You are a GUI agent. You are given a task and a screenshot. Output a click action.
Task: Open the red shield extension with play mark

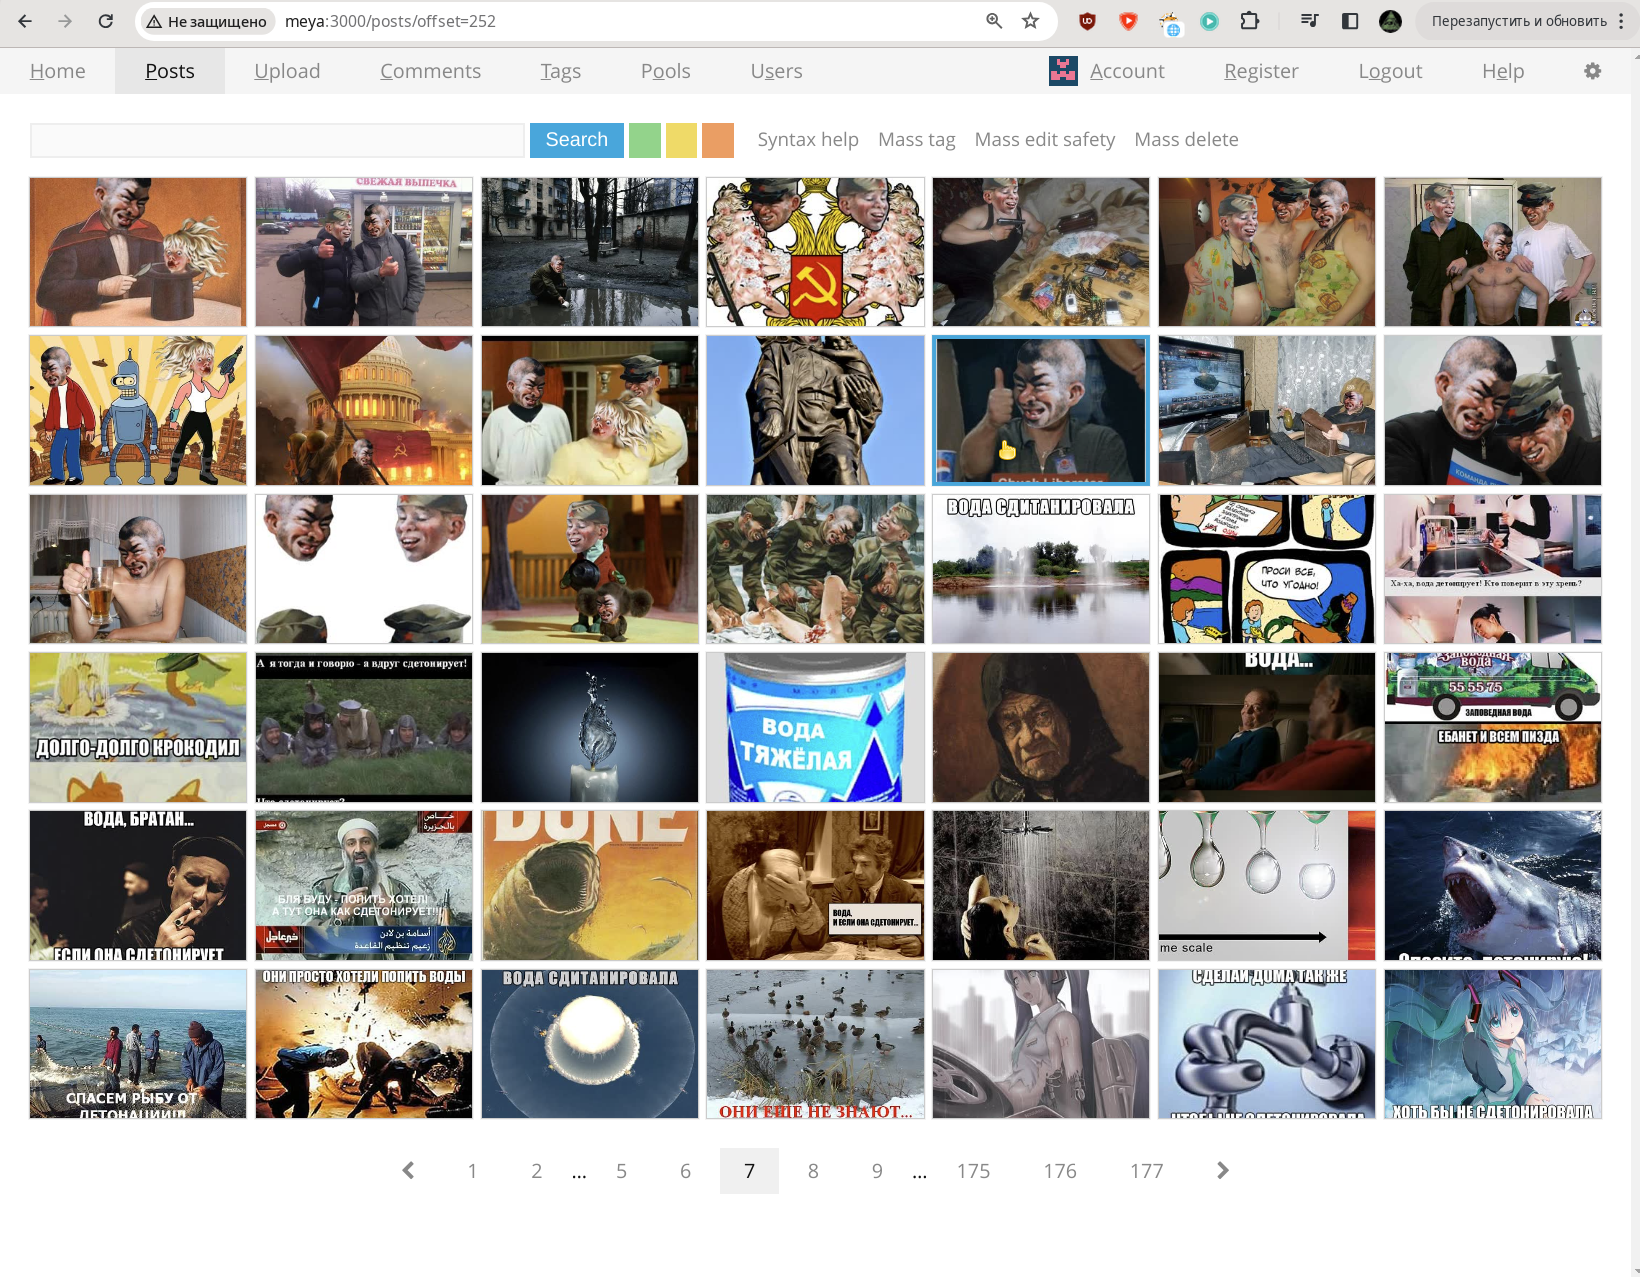(x=1128, y=21)
